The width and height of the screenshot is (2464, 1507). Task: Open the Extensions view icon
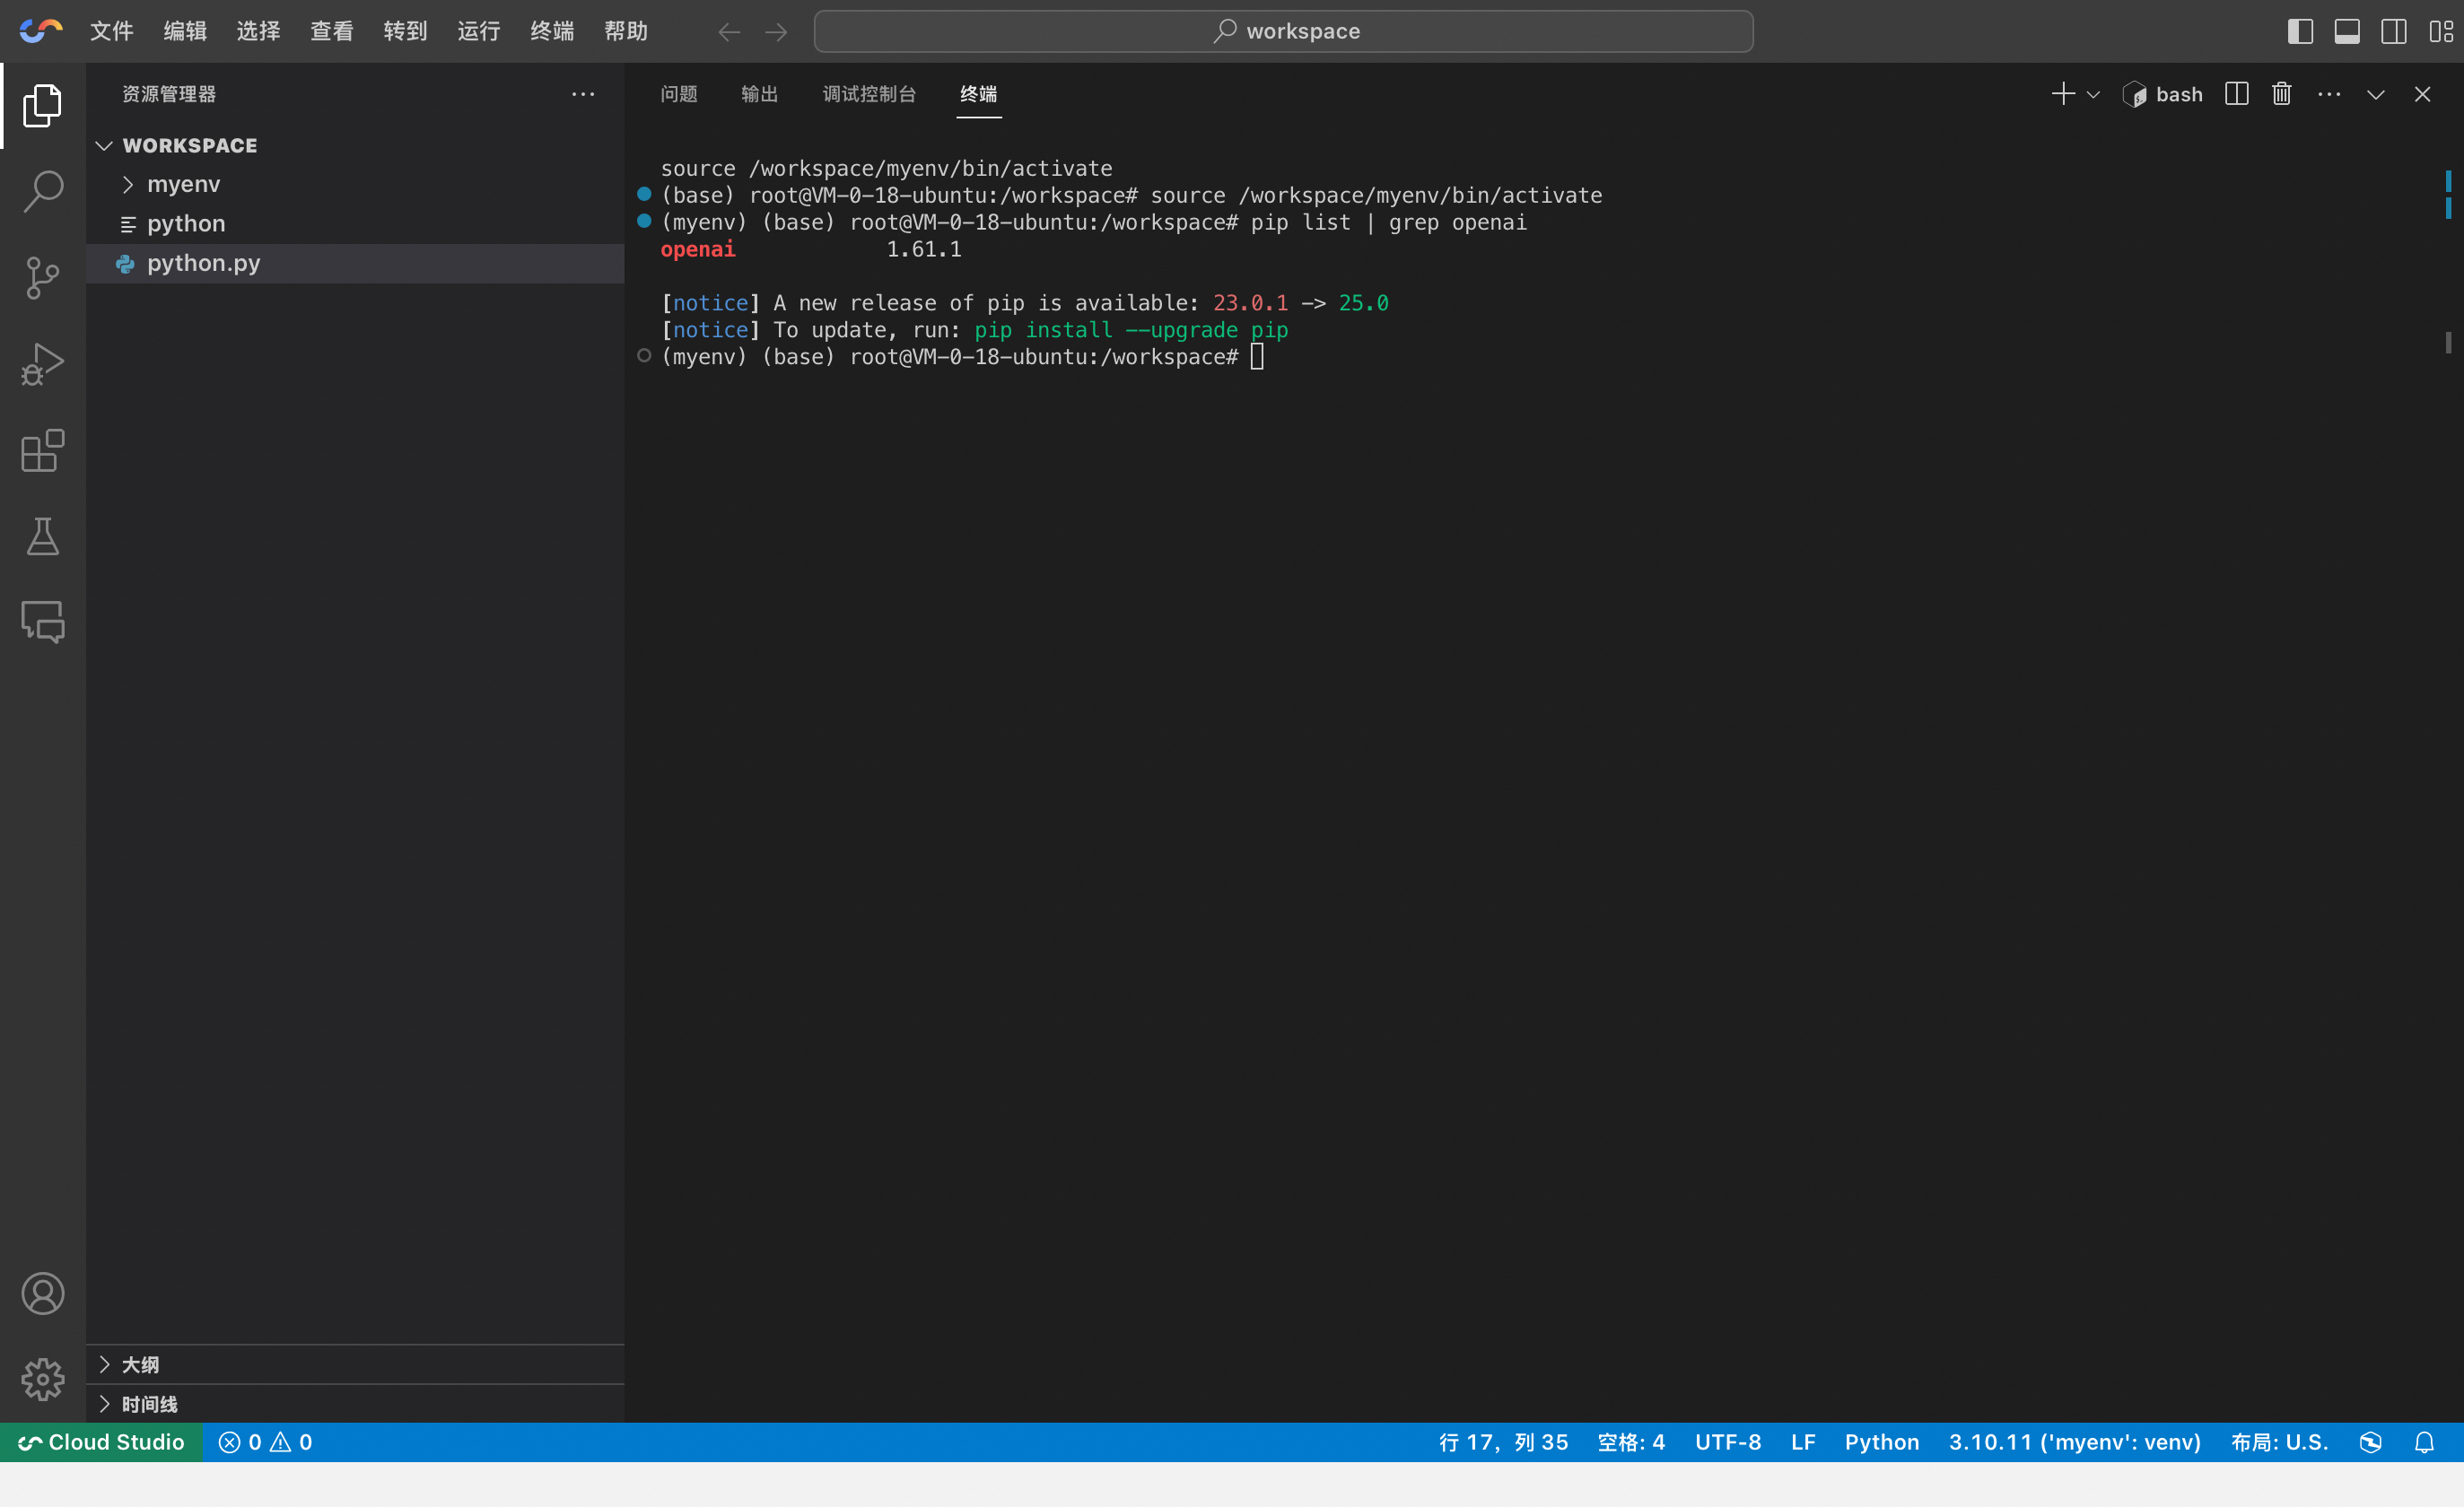pos(42,450)
